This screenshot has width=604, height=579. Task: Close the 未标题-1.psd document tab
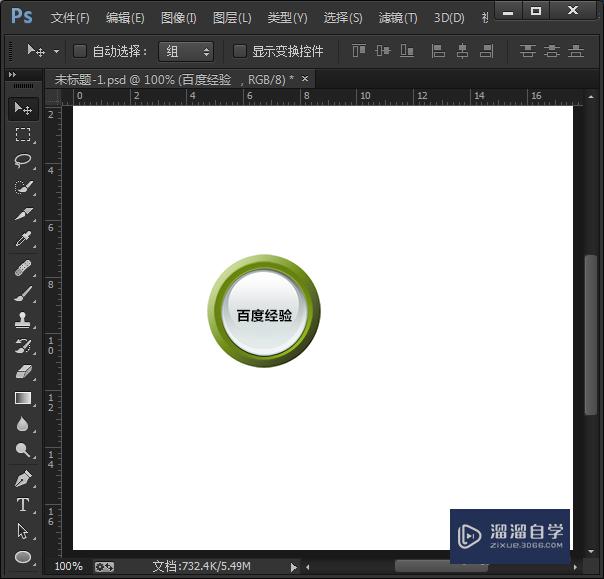pyautogui.click(x=305, y=79)
